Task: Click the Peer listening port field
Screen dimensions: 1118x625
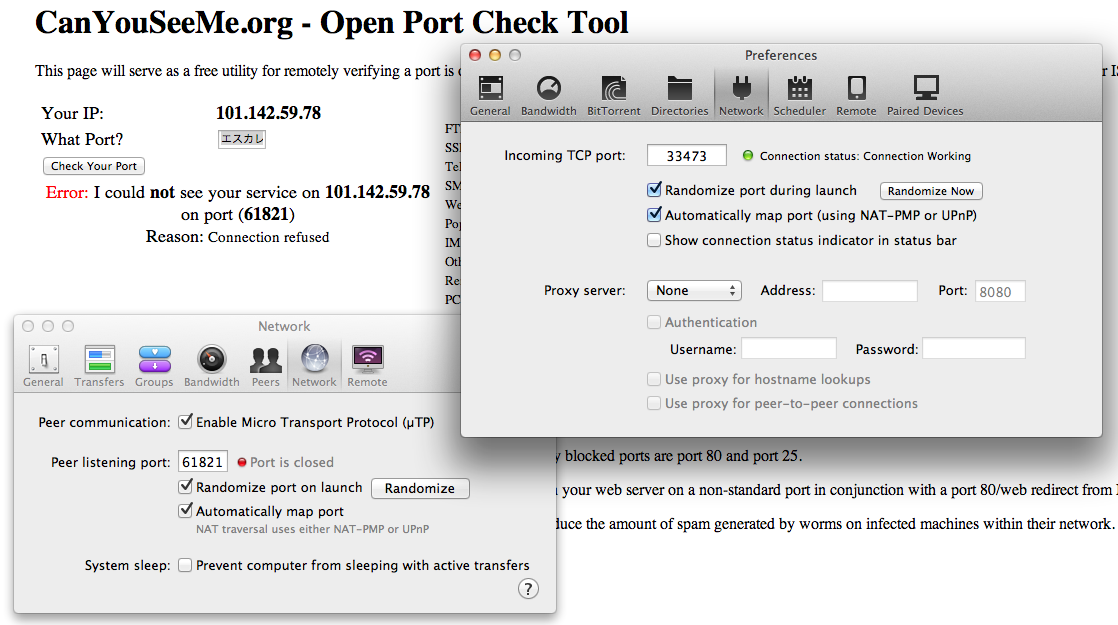Action: point(202,462)
